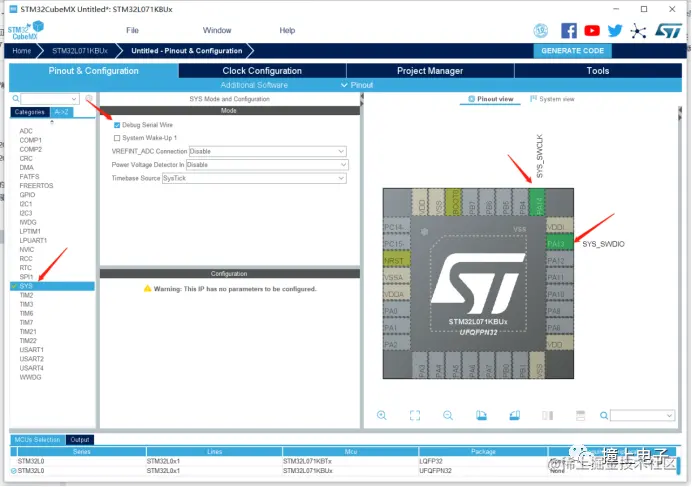Screen dimensions: 692x487
Task: Open the peripheral search combo box
Action: click(x=50, y=98)
